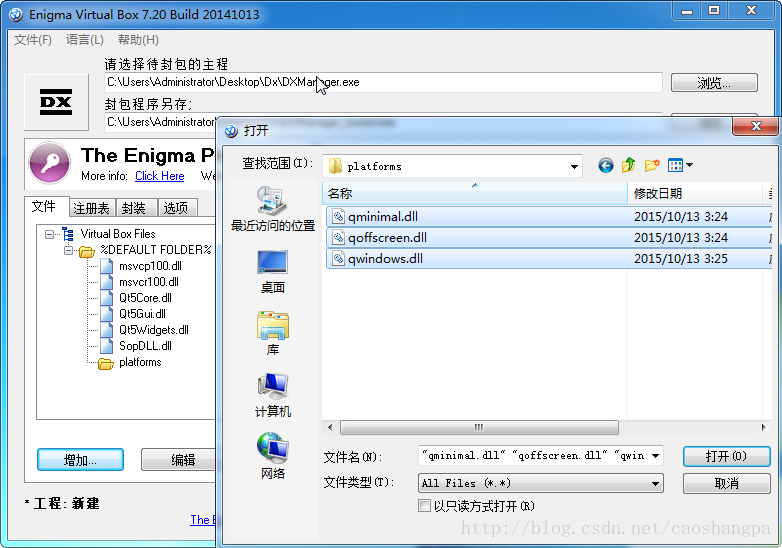Image resolution: width=782 pixels, height=548 pixels.
Task: Click the qminimal.dll date 2015/10/13 3:24
Action: tap(681, 217)
